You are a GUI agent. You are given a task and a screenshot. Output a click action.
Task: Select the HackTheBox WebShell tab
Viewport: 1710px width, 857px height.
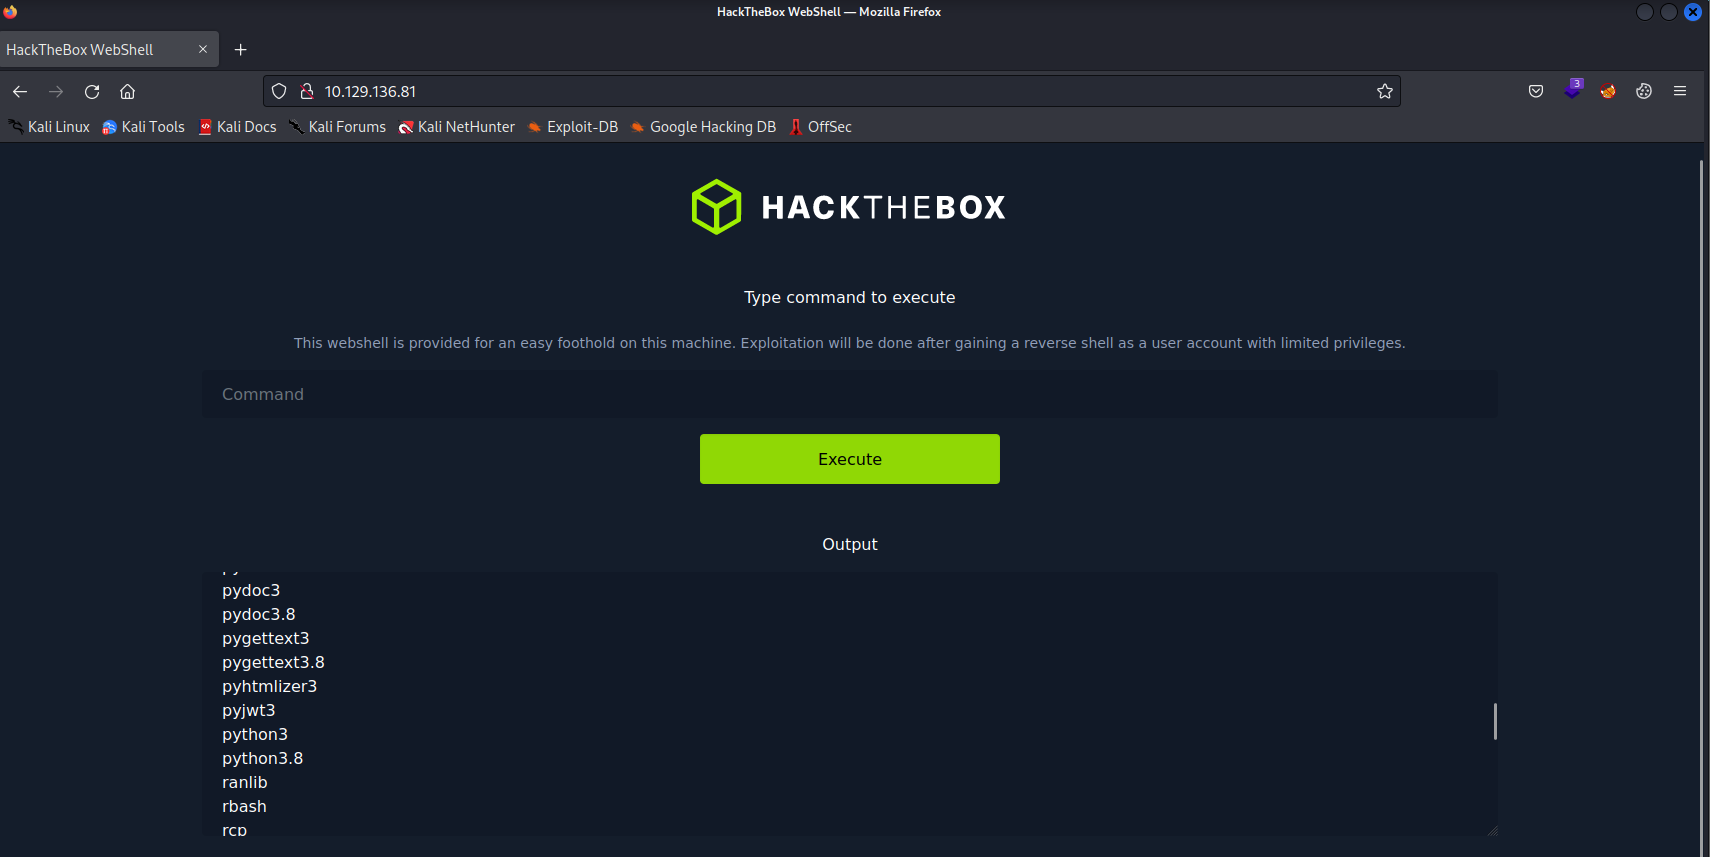(108, 49)
